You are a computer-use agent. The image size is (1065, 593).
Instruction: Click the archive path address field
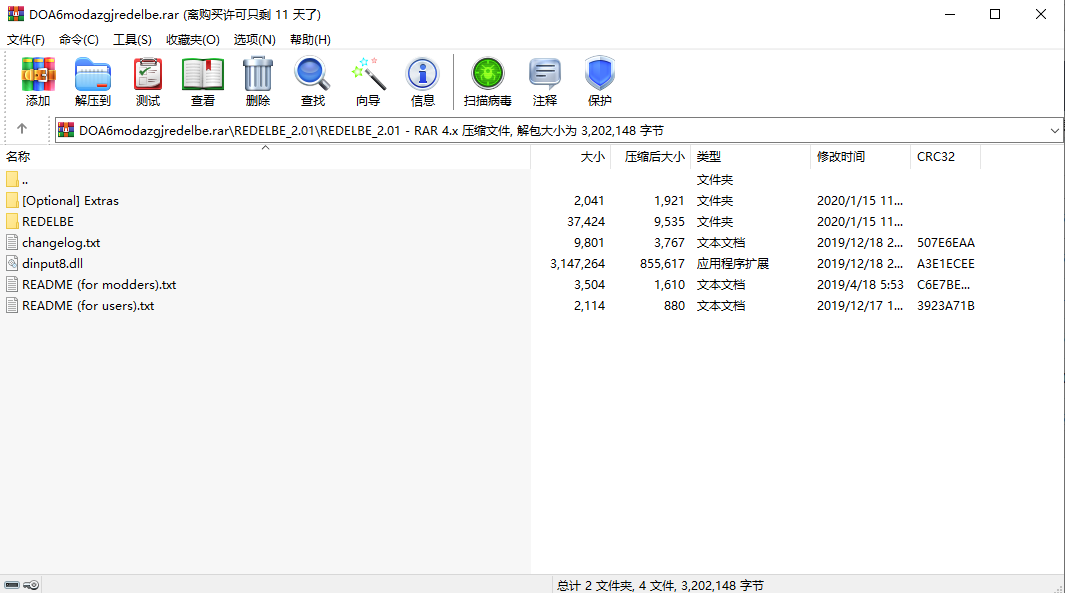pos(557,130)
